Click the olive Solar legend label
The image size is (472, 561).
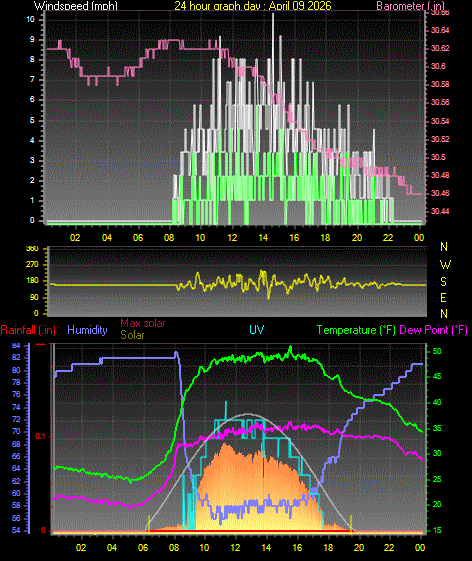point(132,335)
